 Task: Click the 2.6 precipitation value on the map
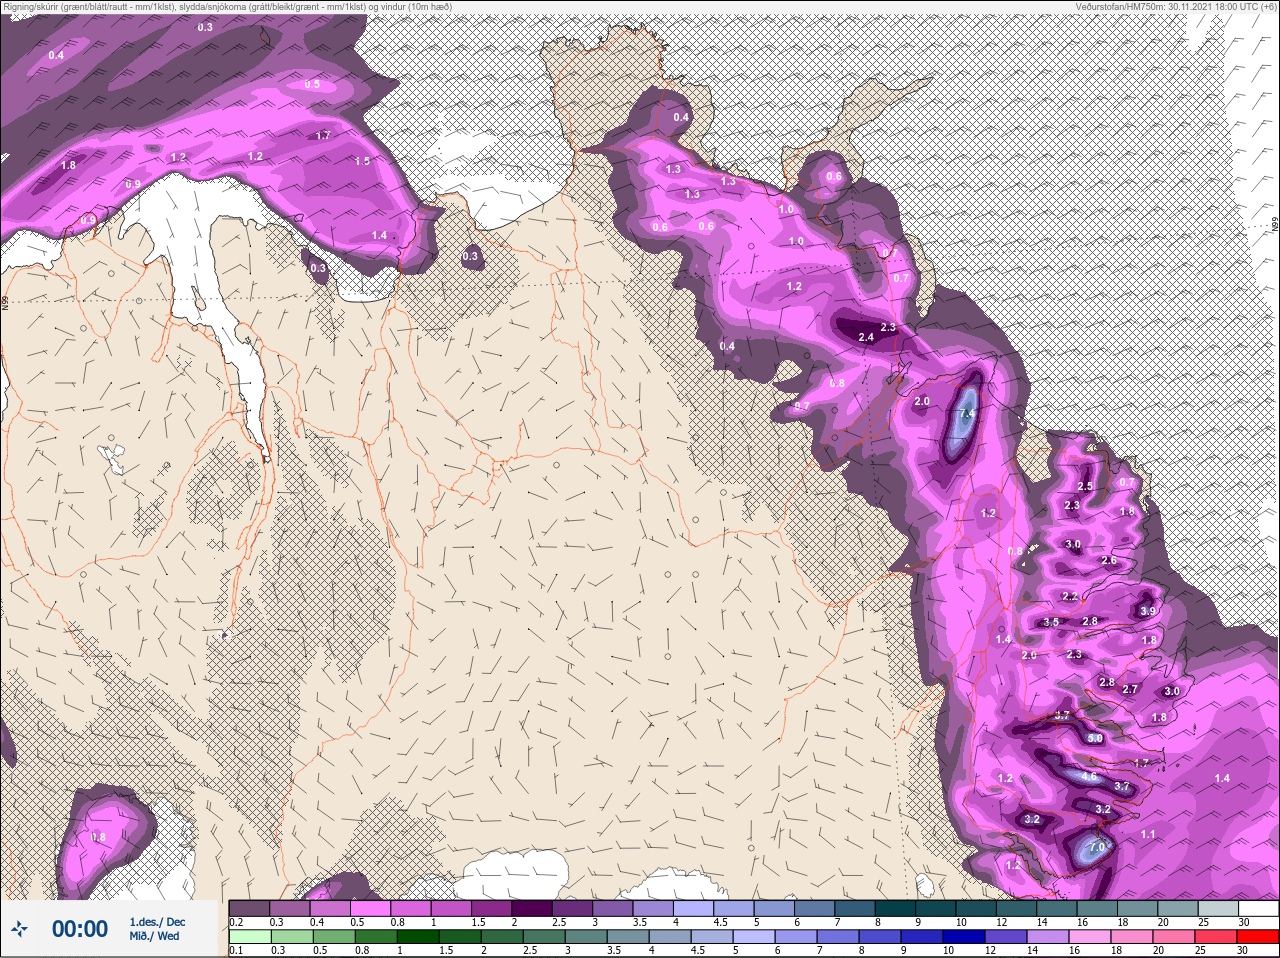tap(1109, 560)
